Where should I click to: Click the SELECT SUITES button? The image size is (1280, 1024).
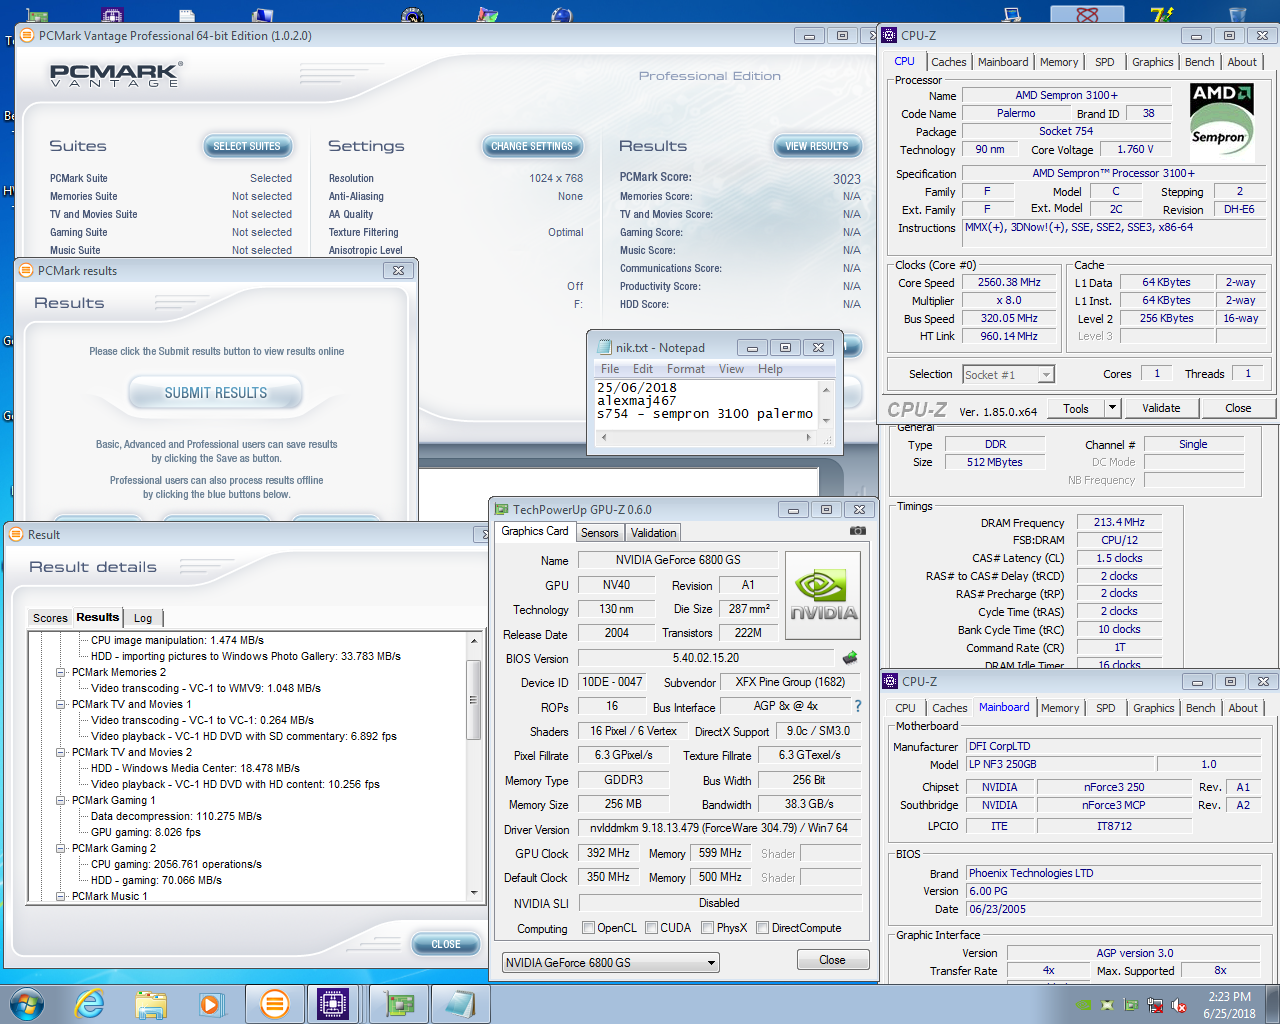(x=247, y=146)
